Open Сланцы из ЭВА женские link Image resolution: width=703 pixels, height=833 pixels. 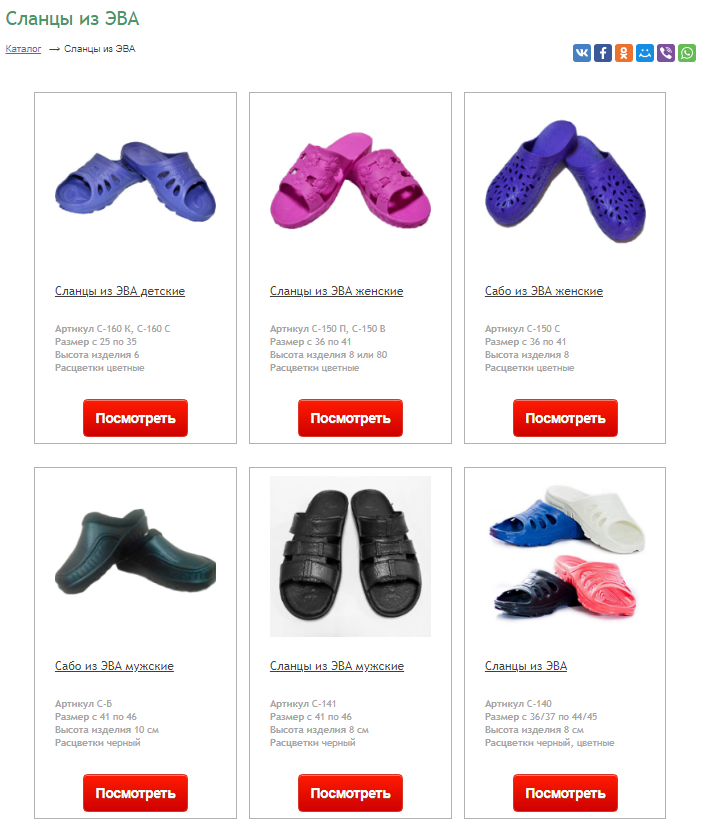click(336, 291)
